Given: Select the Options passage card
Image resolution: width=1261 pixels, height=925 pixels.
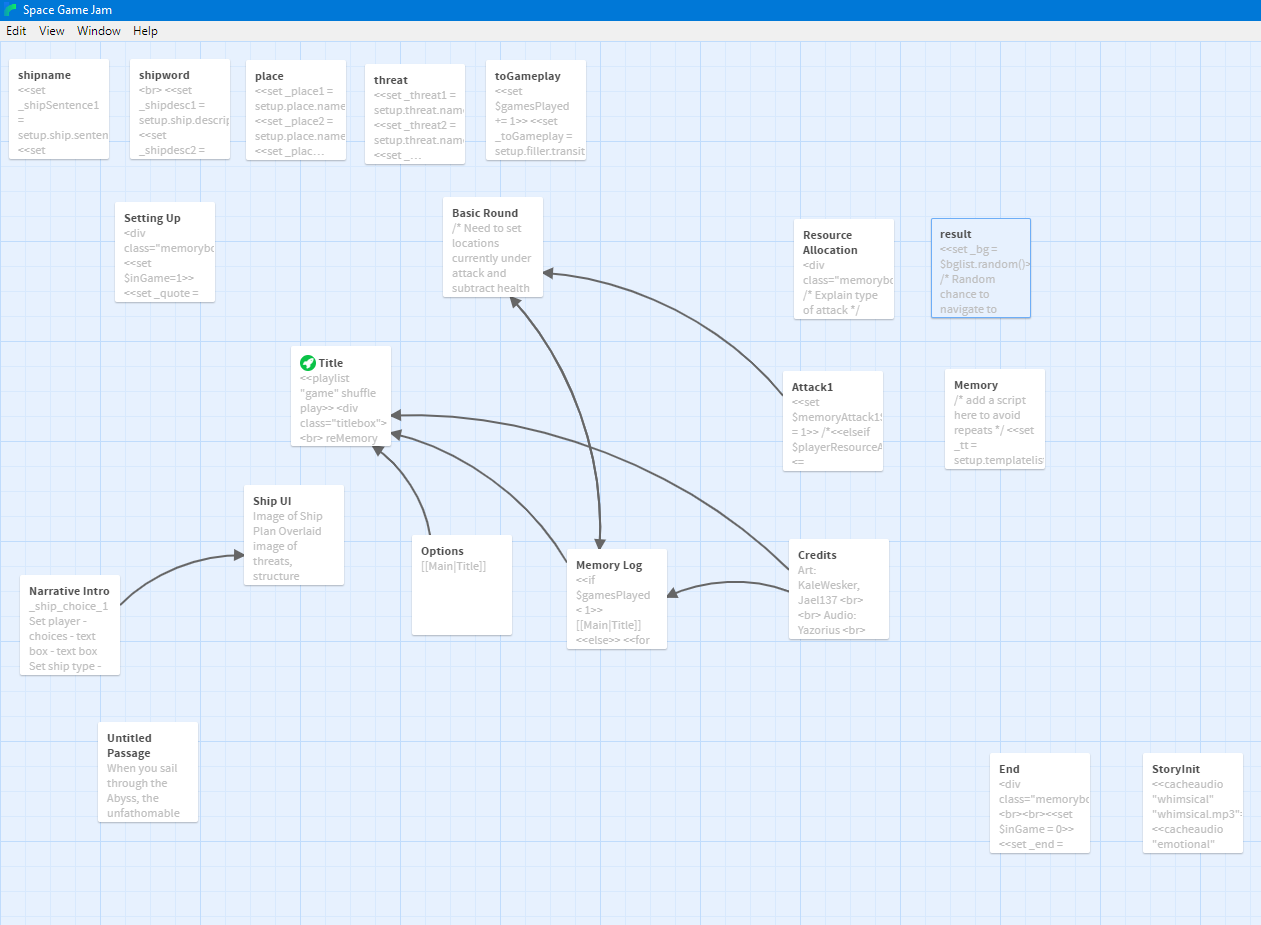Looking at the screenshot, I should click(x=462, y=585).
